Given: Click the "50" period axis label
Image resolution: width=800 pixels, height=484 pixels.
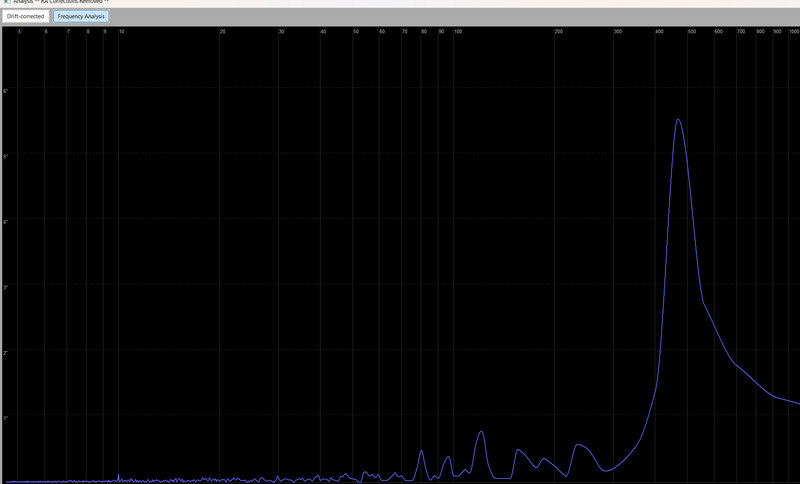Looking at the screenshot, I should (x=356, y=32).
